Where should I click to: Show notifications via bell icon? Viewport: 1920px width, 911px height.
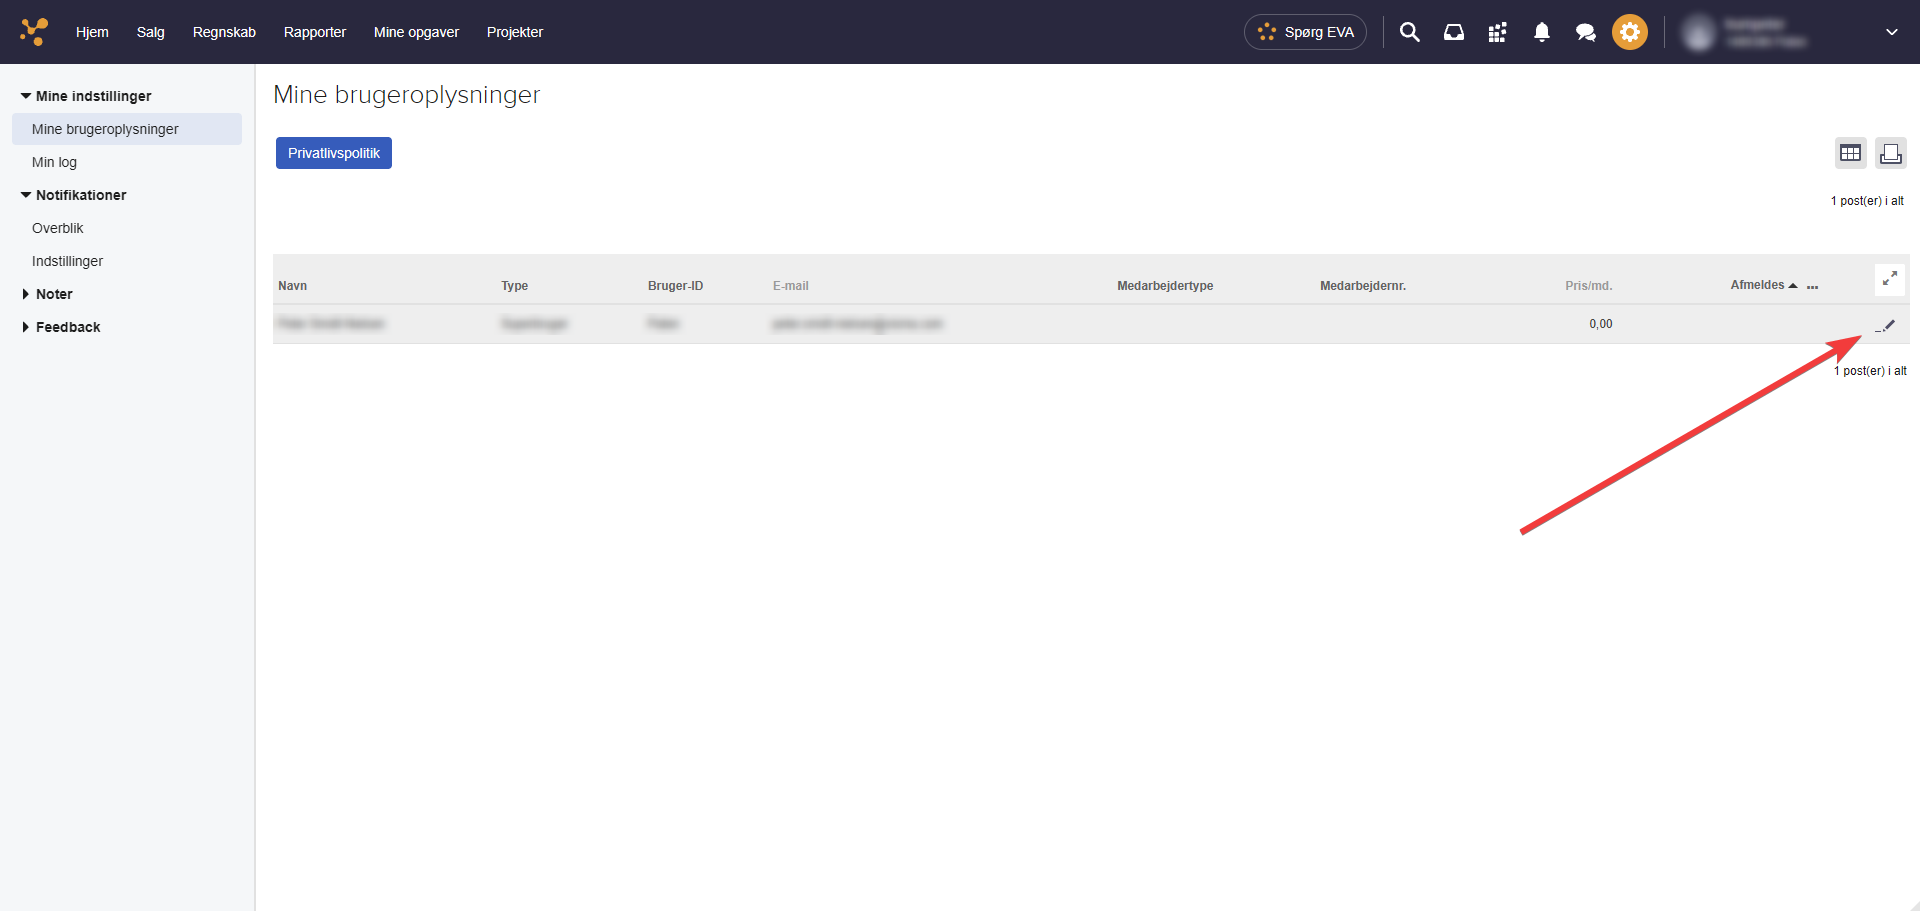pos(1541,32)
